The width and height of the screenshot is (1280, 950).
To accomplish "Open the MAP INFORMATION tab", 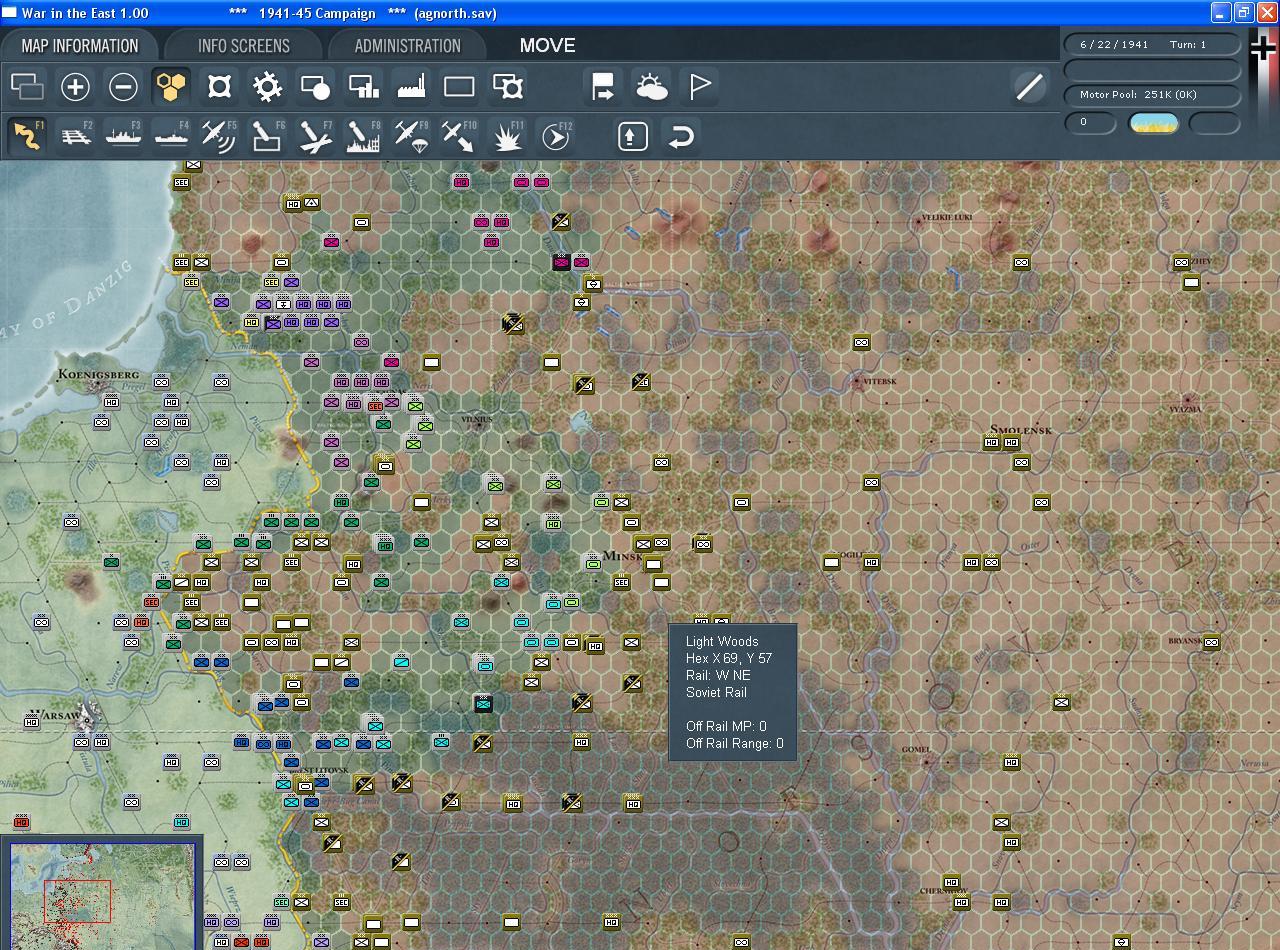I will tap(80, 46).
